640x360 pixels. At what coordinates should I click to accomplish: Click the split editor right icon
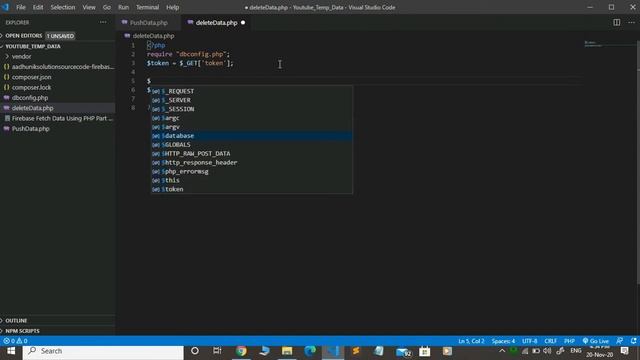617,22
